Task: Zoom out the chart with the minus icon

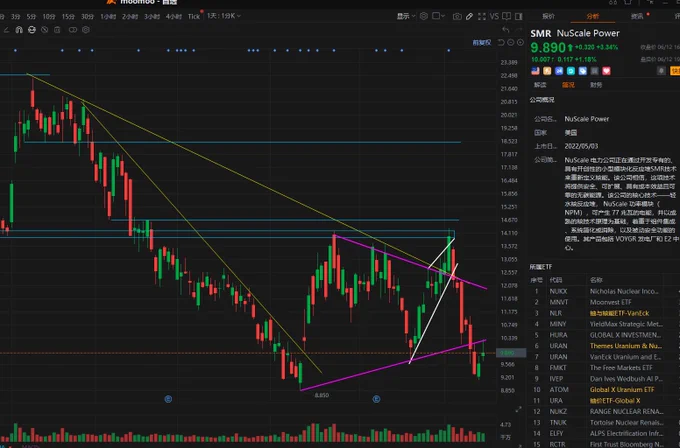Action: coord(511,43)
